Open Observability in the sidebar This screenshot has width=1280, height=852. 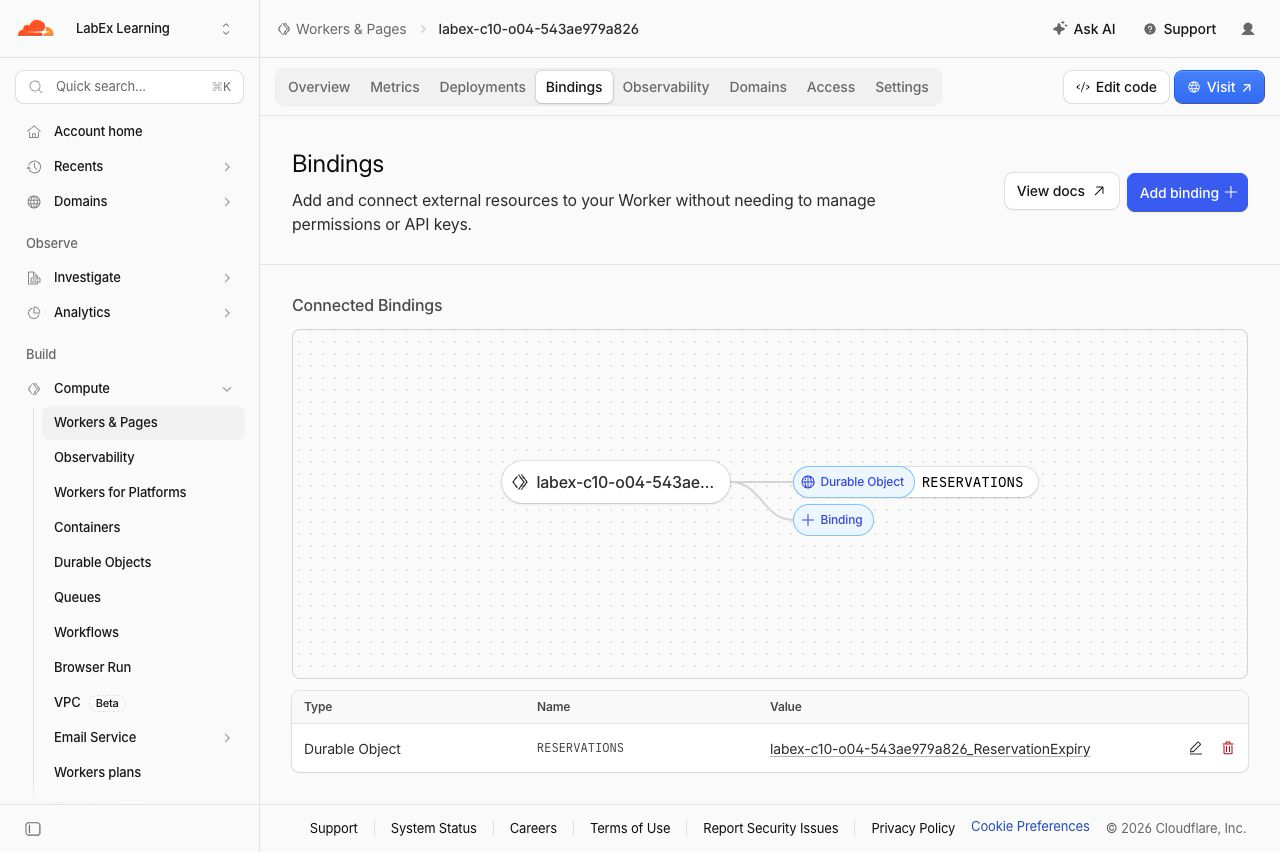point(143,457)
